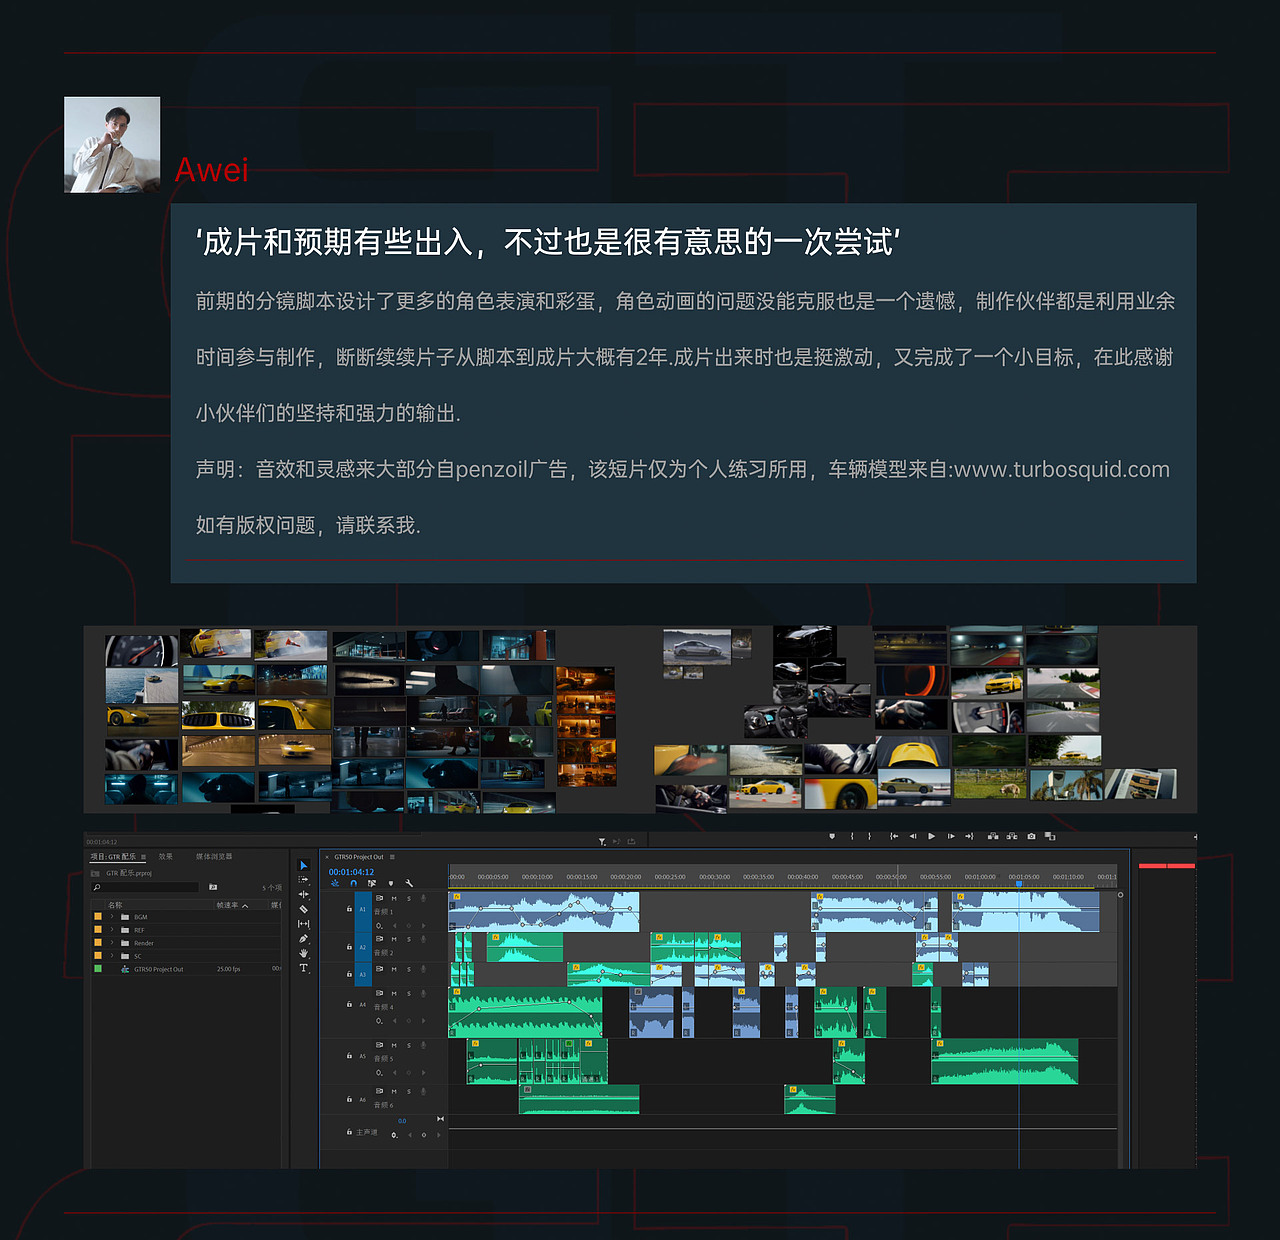
Task: Activate the Hand tool
Action: 302,954
